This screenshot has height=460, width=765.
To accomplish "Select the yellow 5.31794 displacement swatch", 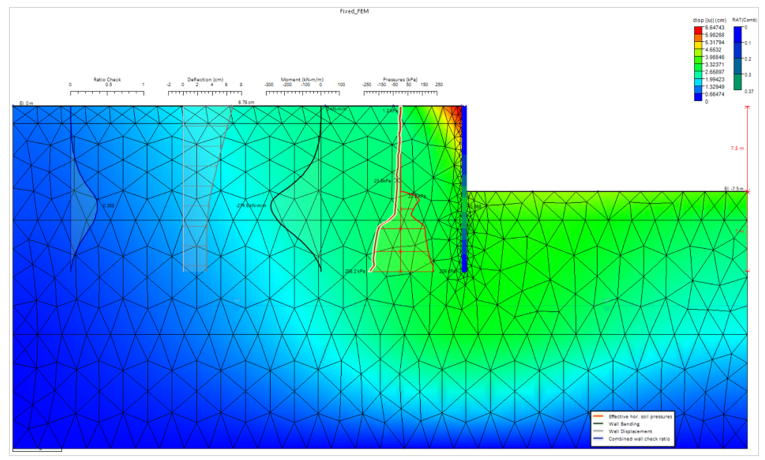I will point(699,44).
